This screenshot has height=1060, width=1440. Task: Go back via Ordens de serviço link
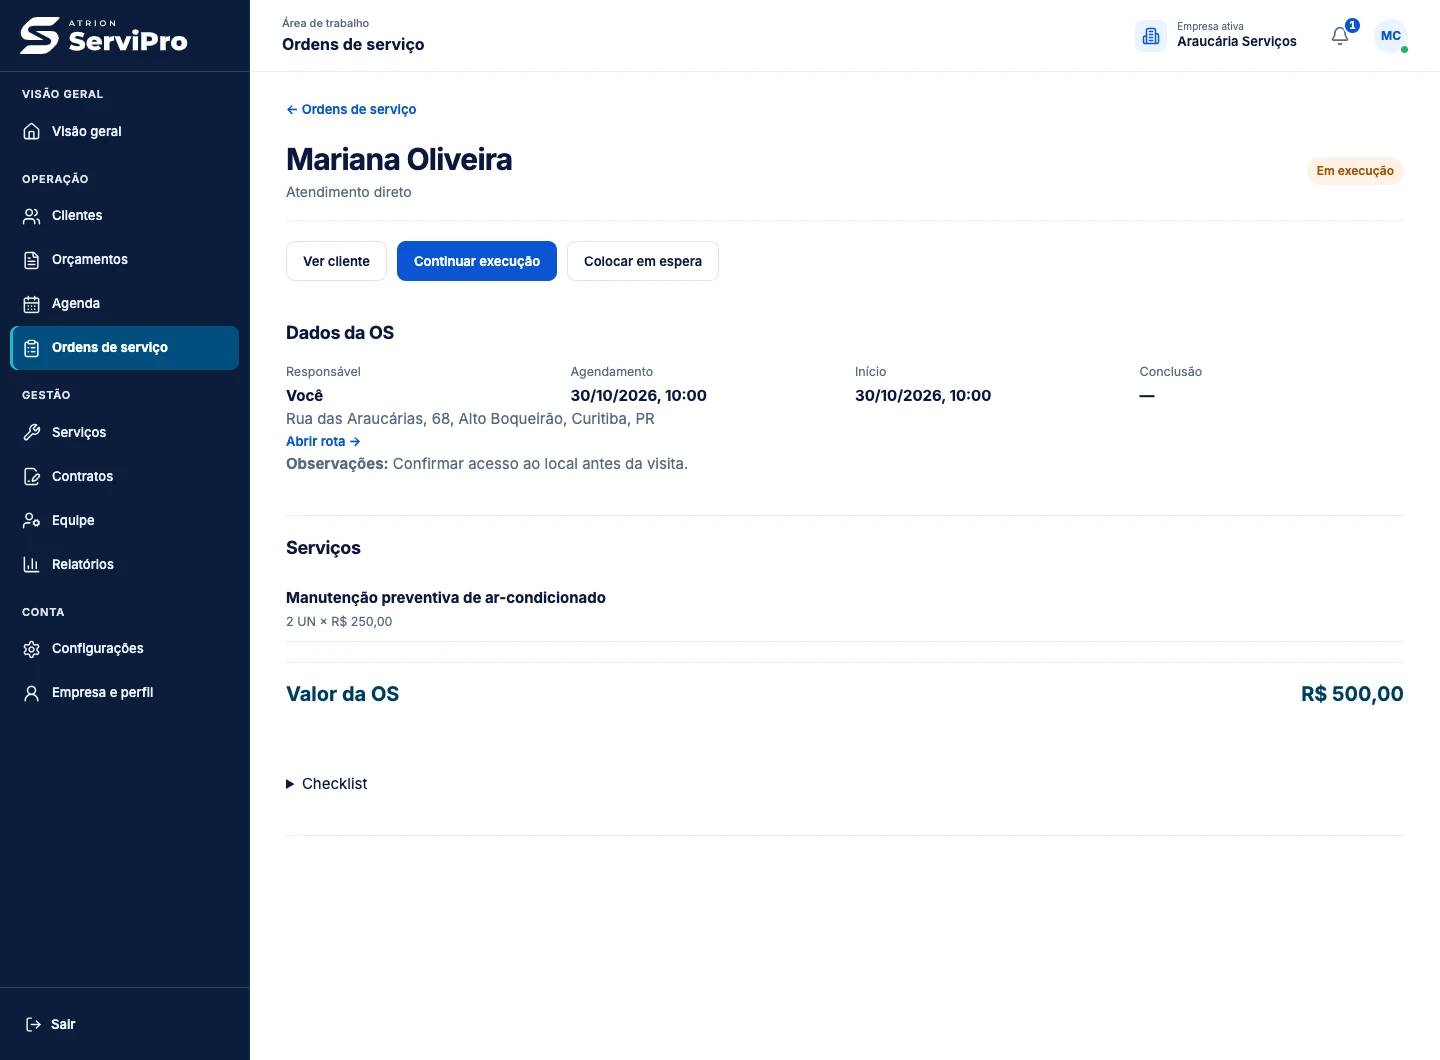[x=351, y=109]
